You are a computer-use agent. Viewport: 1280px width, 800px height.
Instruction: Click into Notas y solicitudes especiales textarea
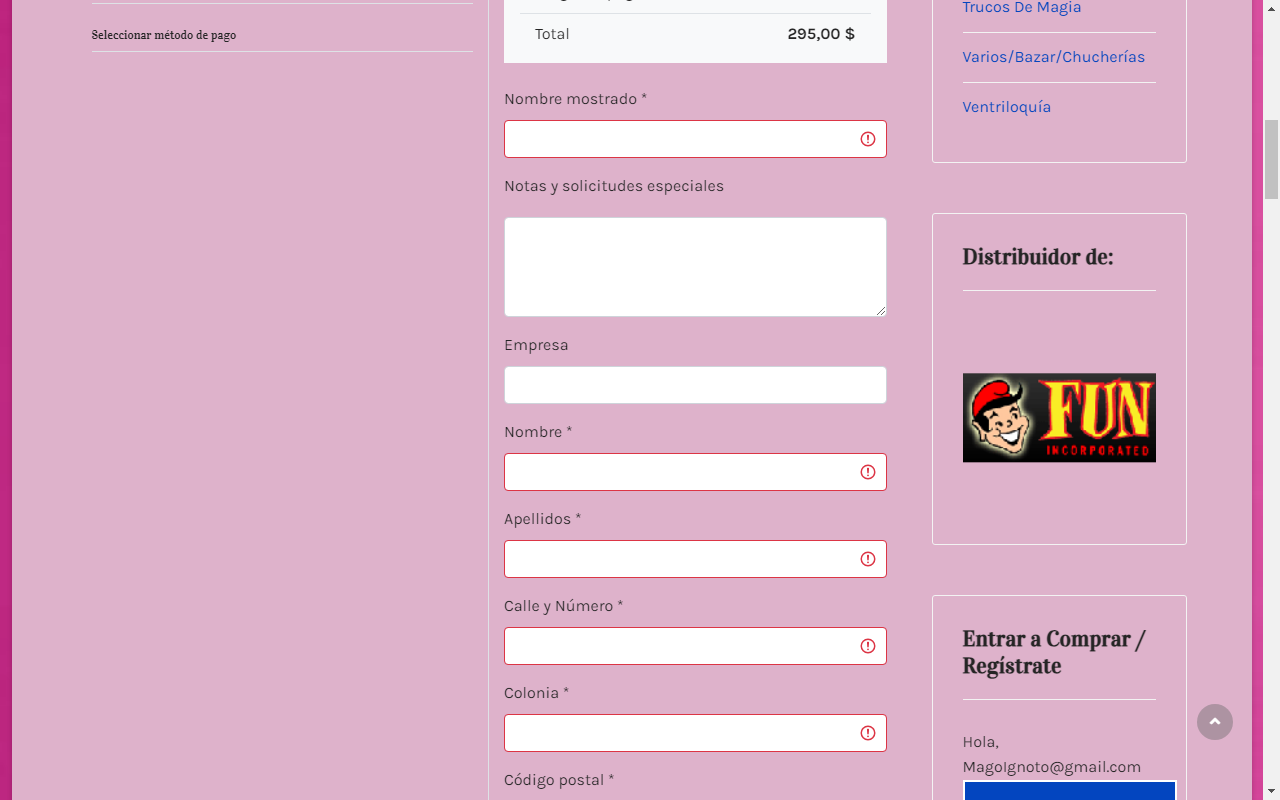coord(695,267)
